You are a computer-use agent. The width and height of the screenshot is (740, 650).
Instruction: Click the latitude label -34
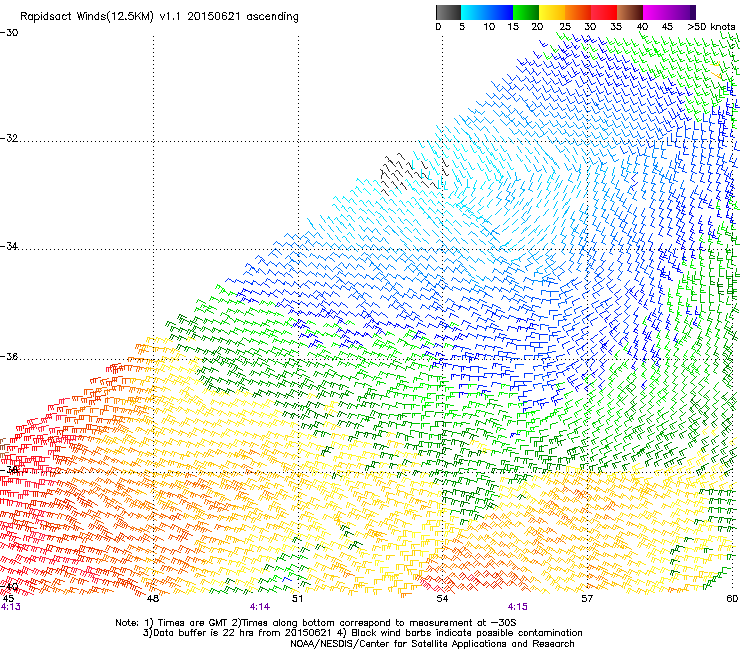pyautogui.click(x=9, y=246)
